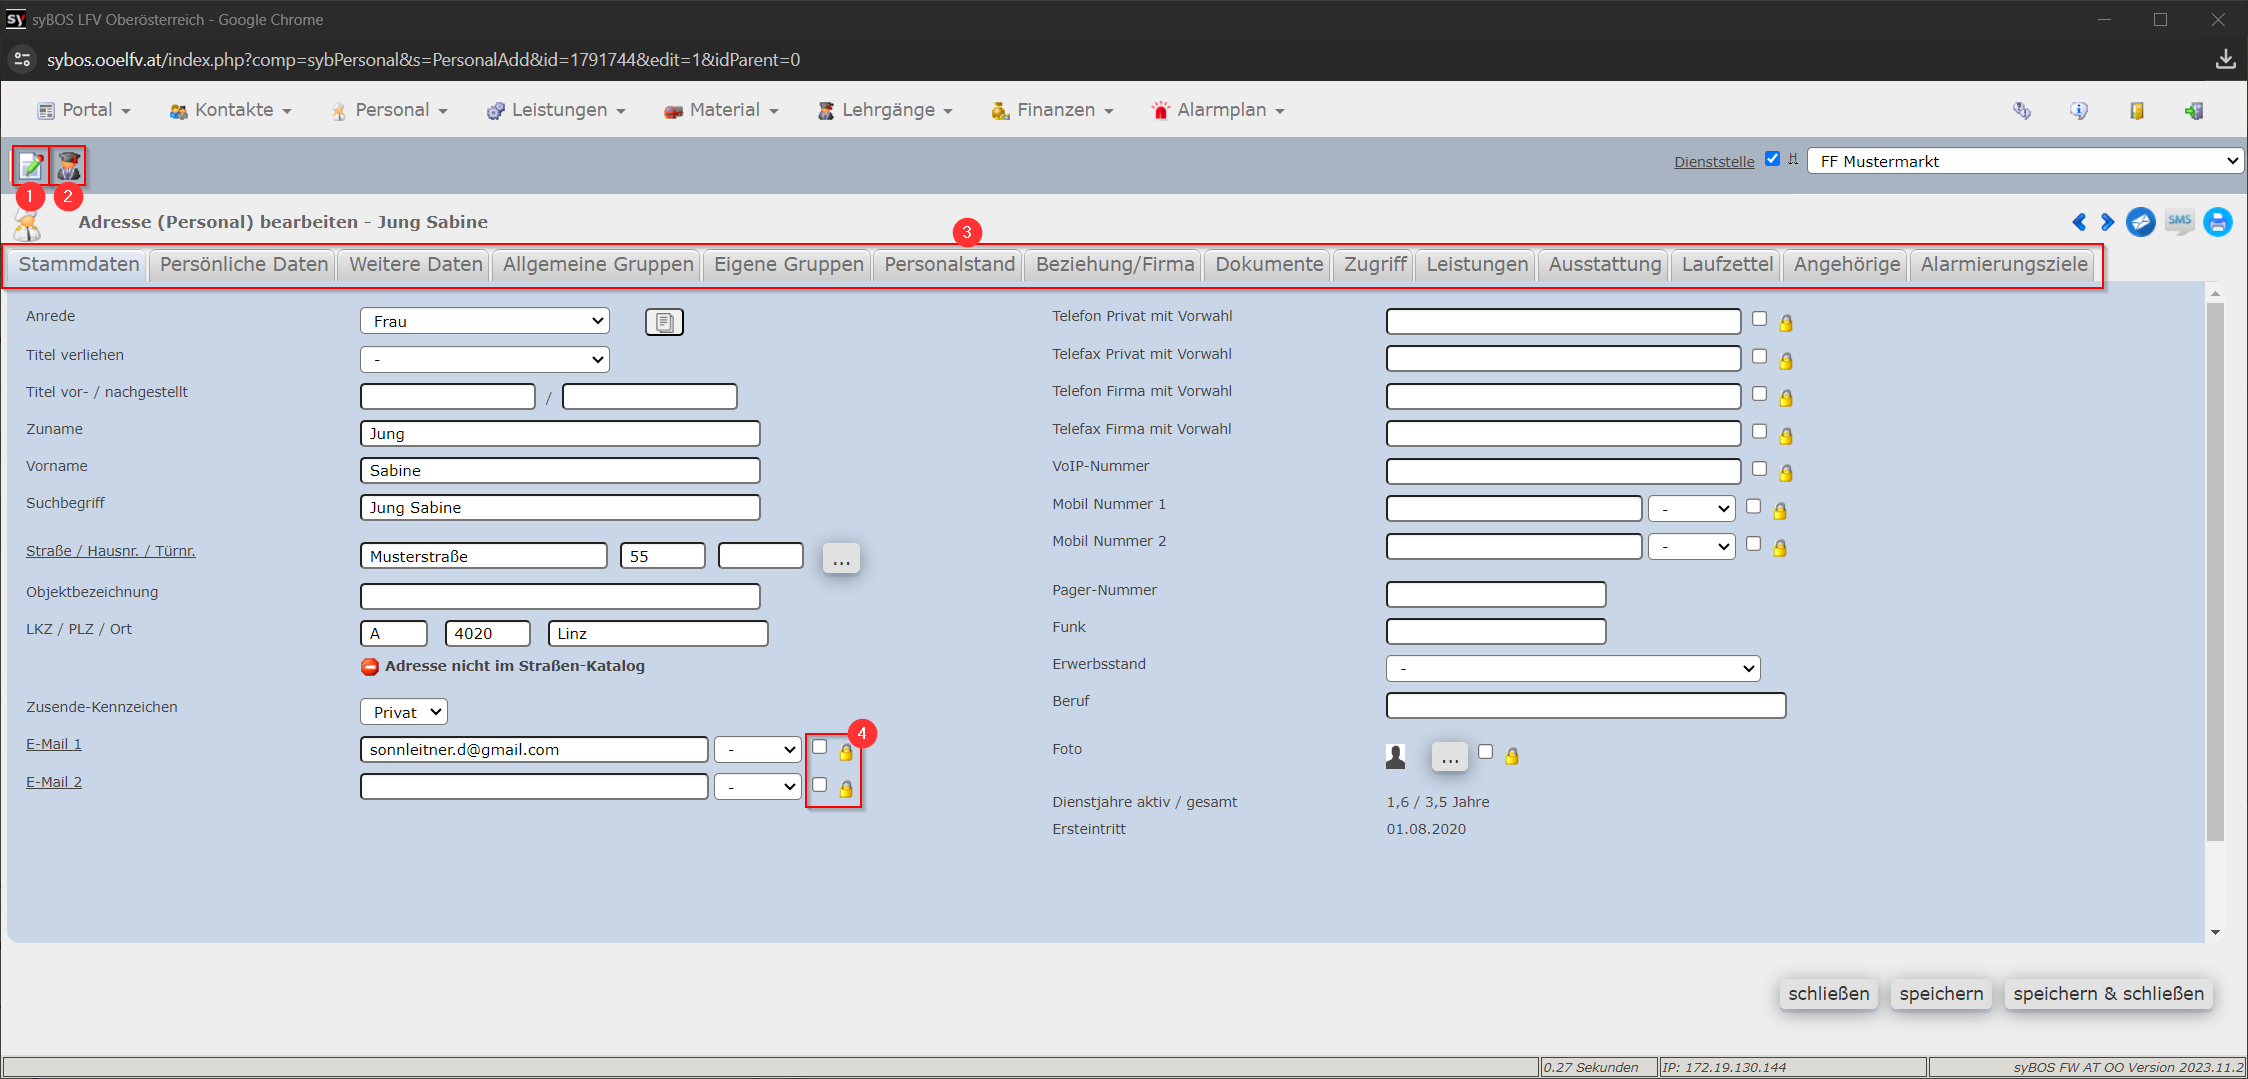The image size is (2248, 1079).
Task: Click the yellow book icon in the top menu bar
Action: (x=2137, y=111)
